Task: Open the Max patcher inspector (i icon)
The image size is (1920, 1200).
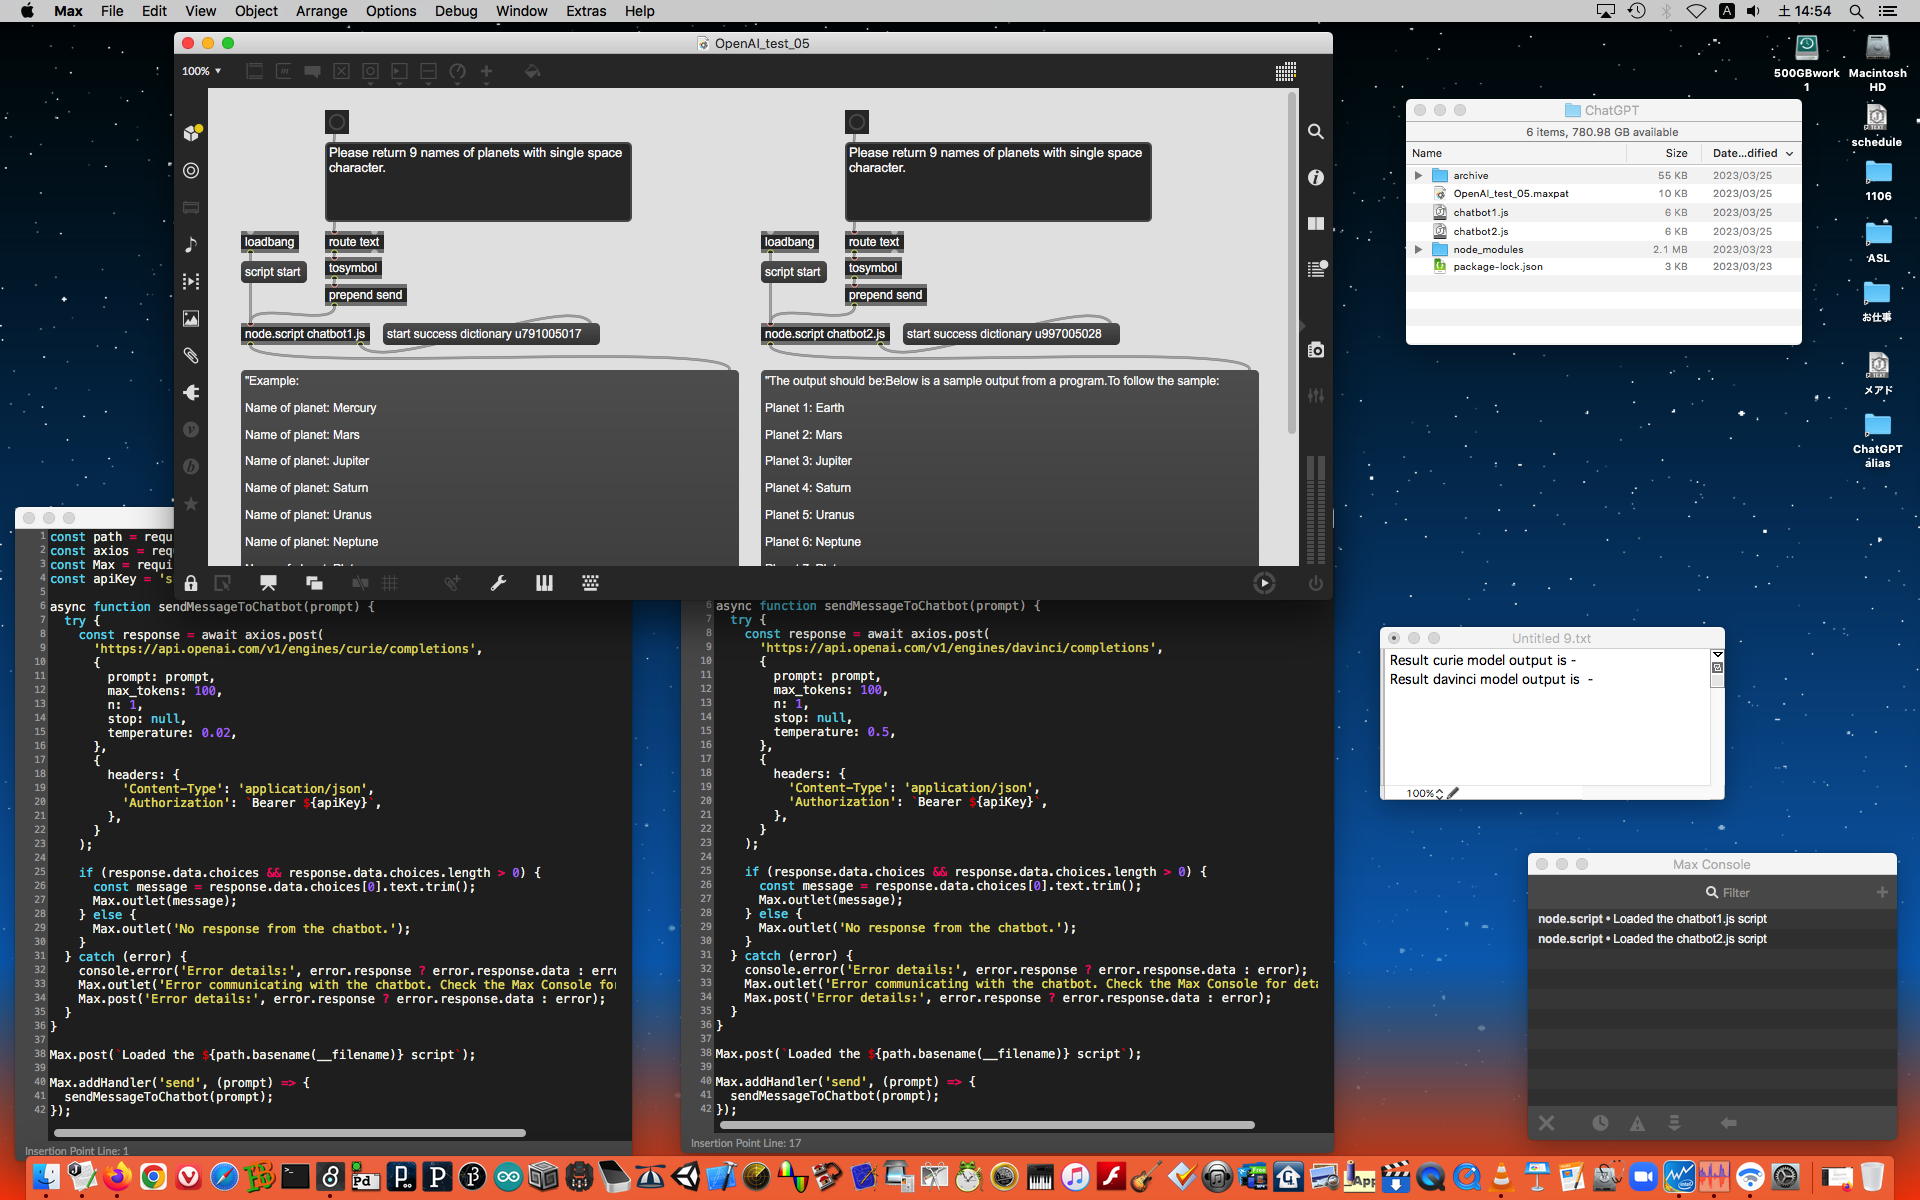Action: pyautogui.click(x=1316, y=177)
